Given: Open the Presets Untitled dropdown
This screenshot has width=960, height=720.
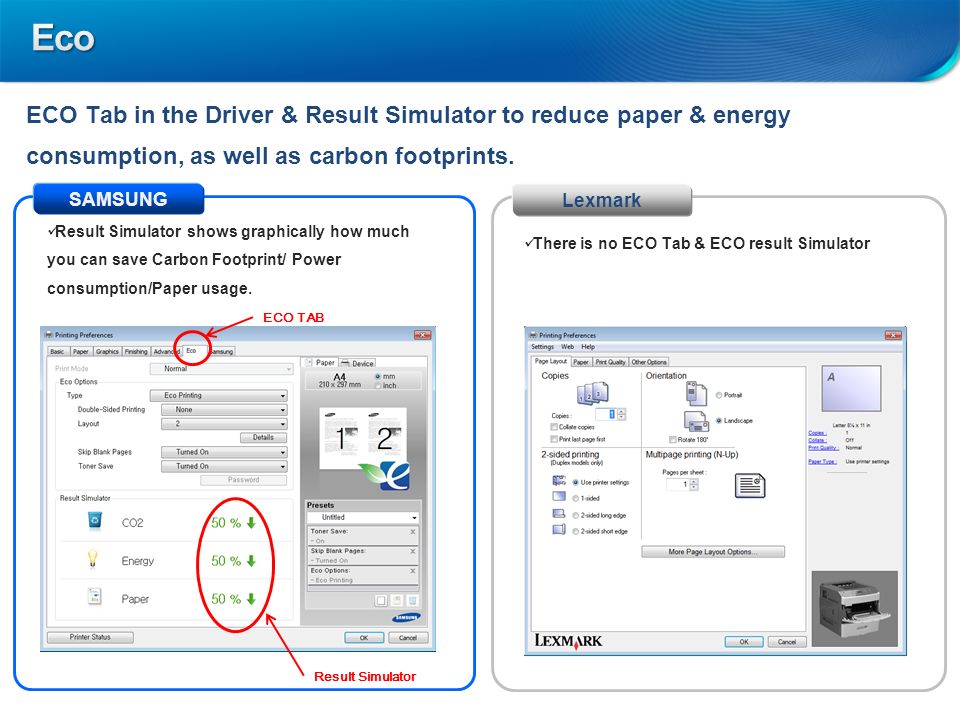Looking at the screenshot, I should pyautogui.click(x=362, y=517).
